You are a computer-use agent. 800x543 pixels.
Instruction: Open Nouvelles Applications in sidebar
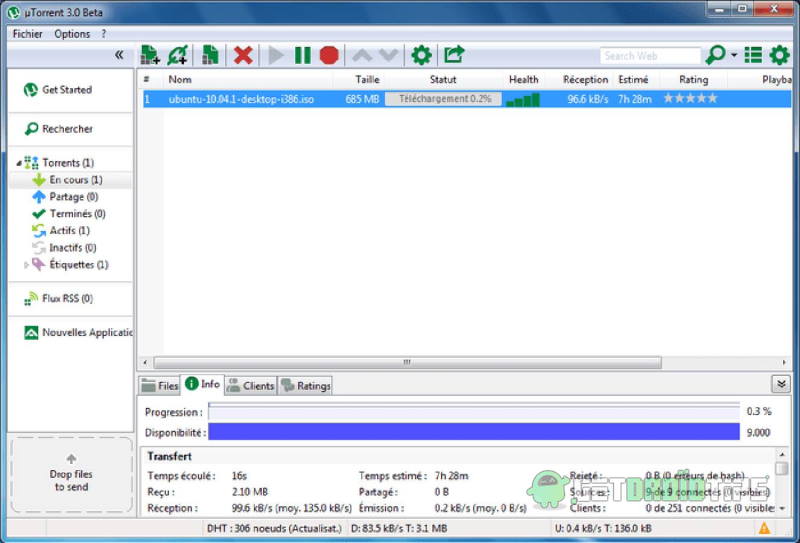[78, 333]
